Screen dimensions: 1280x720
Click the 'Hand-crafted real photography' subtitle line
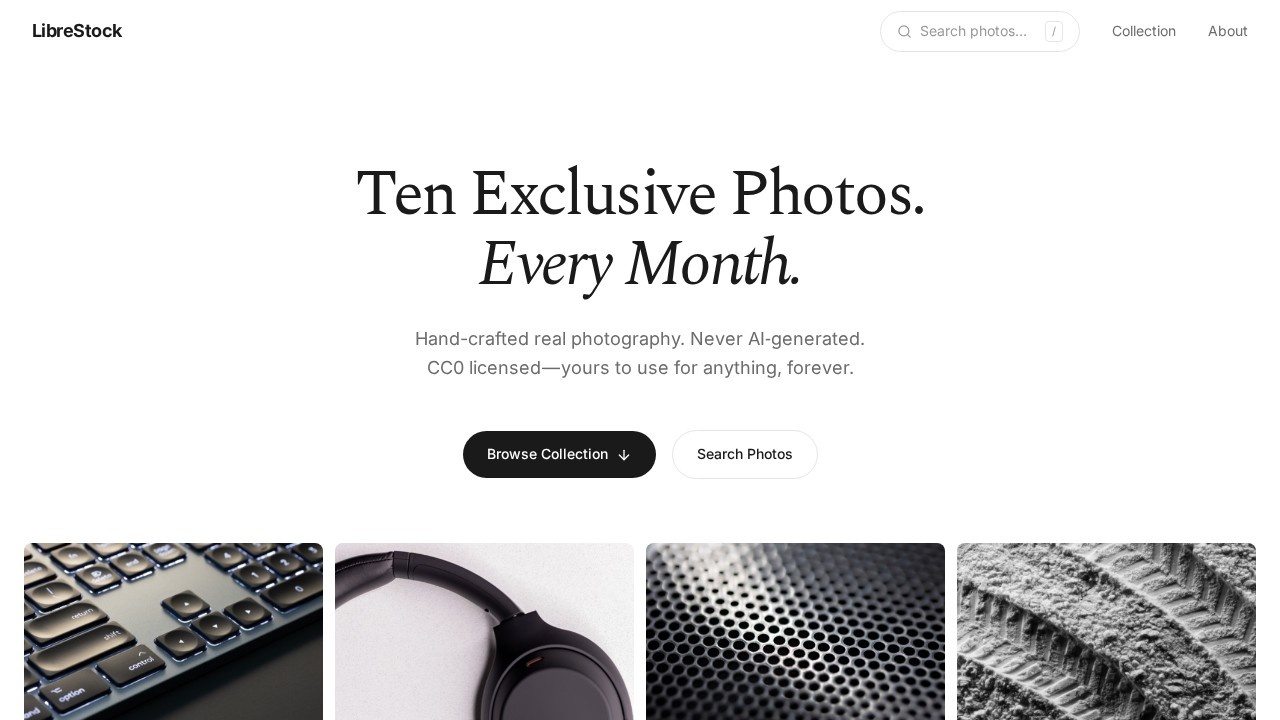(x=640, y=339)
